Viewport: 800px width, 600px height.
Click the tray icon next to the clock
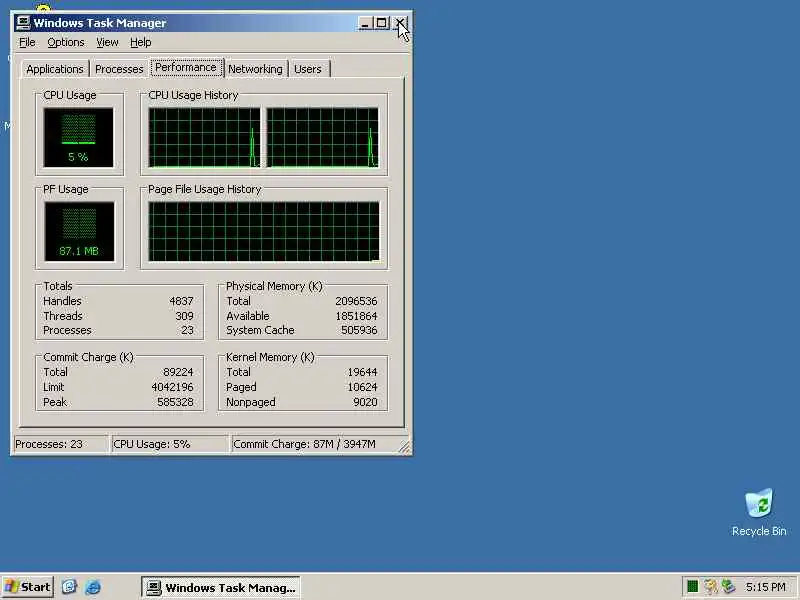[728, 587]
